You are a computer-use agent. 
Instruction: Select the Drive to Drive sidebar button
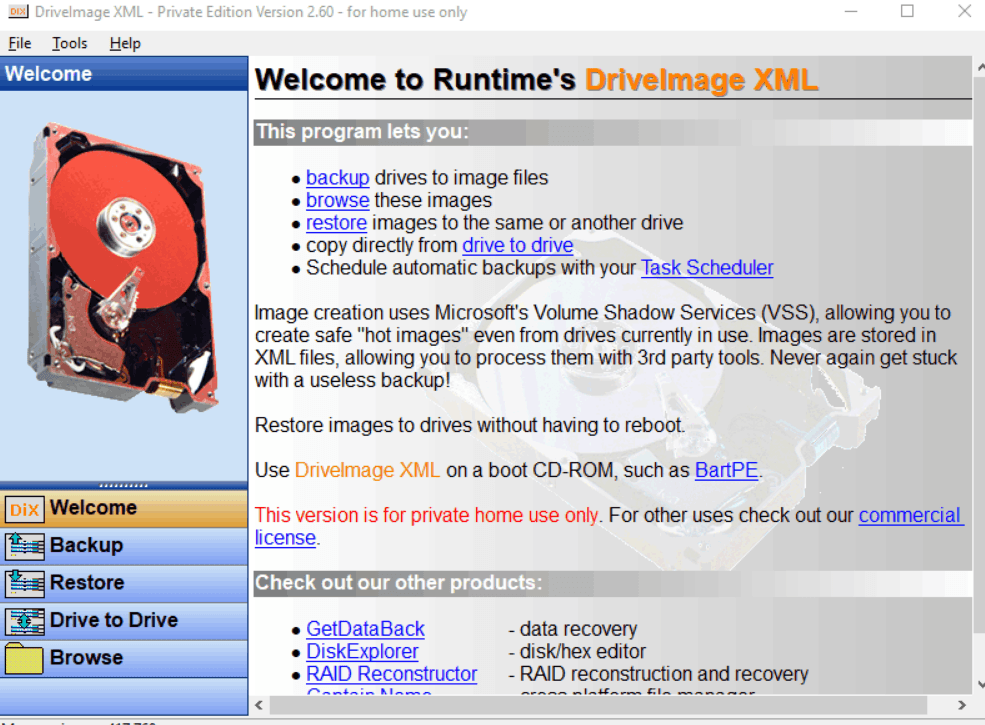pos(124,621)
